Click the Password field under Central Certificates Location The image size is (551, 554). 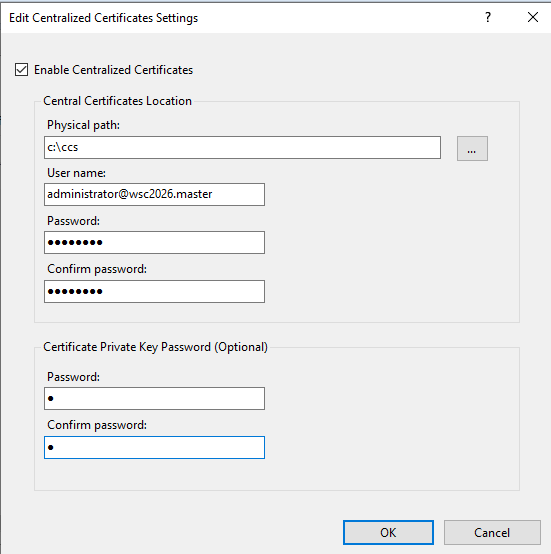[154, 242]
